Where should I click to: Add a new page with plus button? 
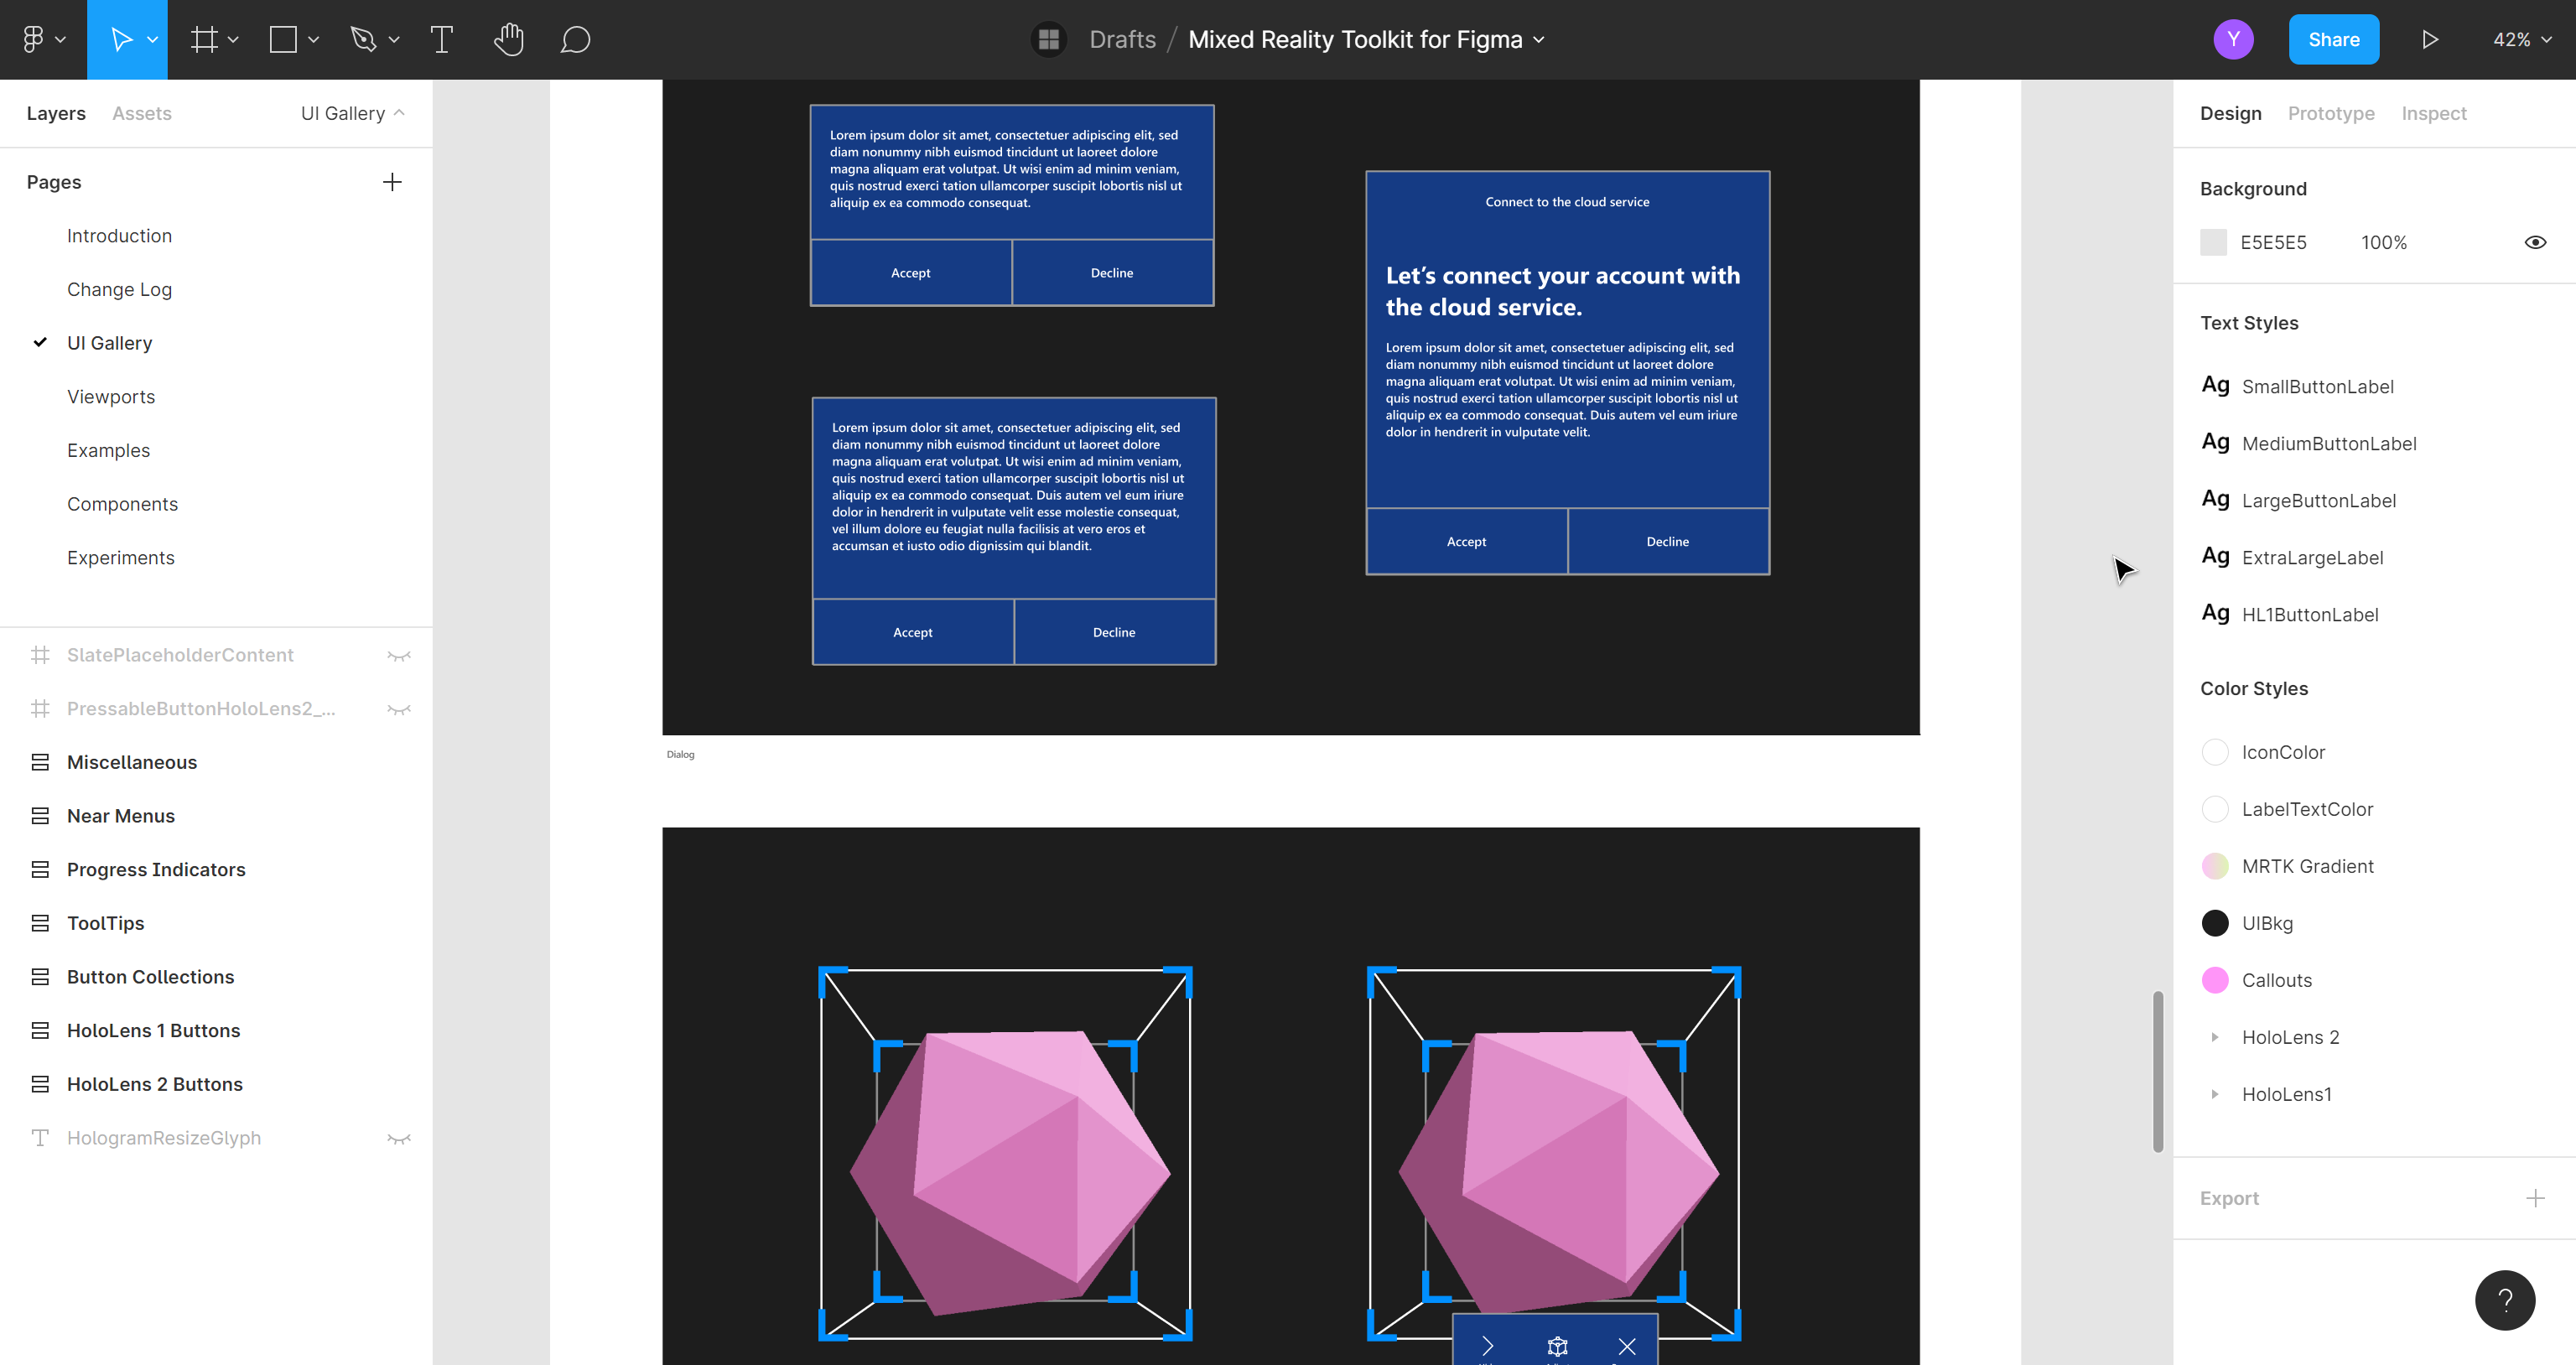[x=392, y=182]
